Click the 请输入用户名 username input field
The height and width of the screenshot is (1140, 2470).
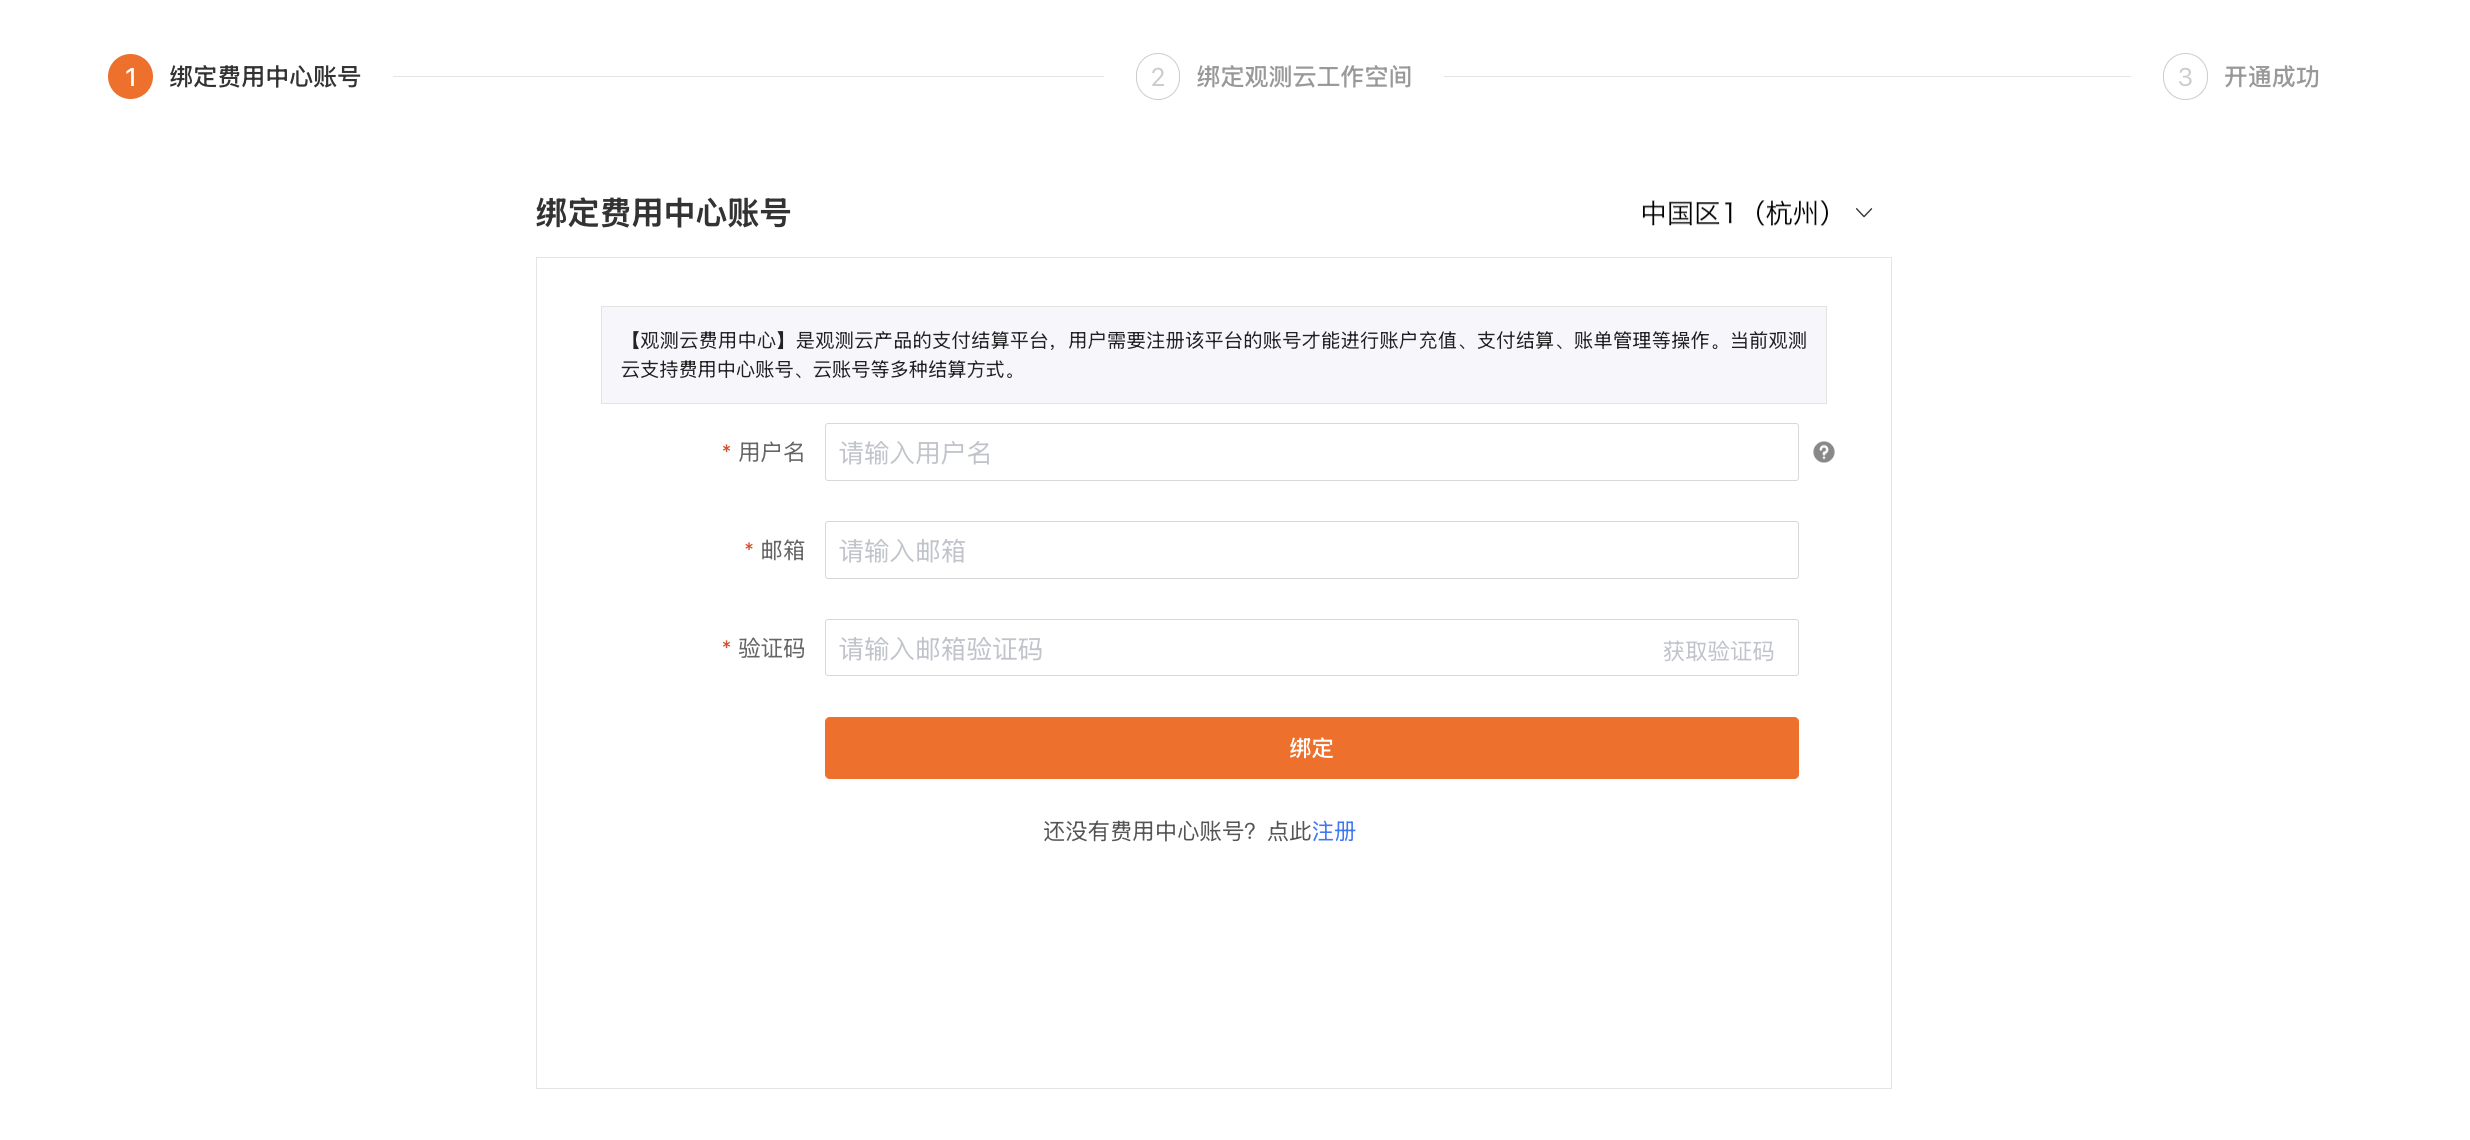tap(1311, 452)
